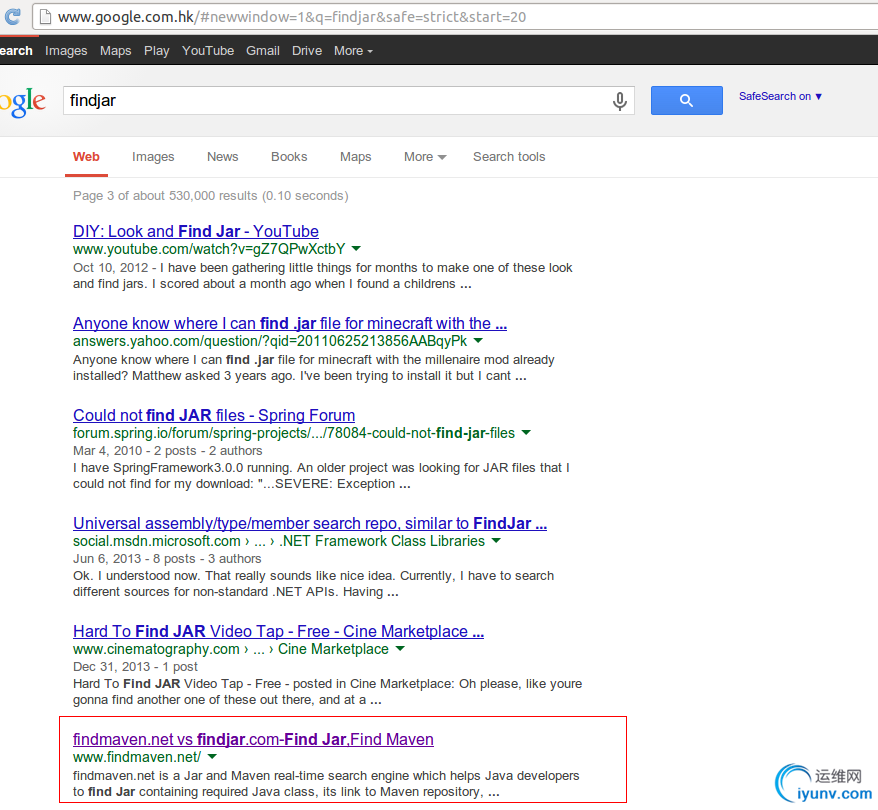Expand the arrow next to the forum.spring.io URL
This screenshot has height=810, width=878.
(526, 432)
